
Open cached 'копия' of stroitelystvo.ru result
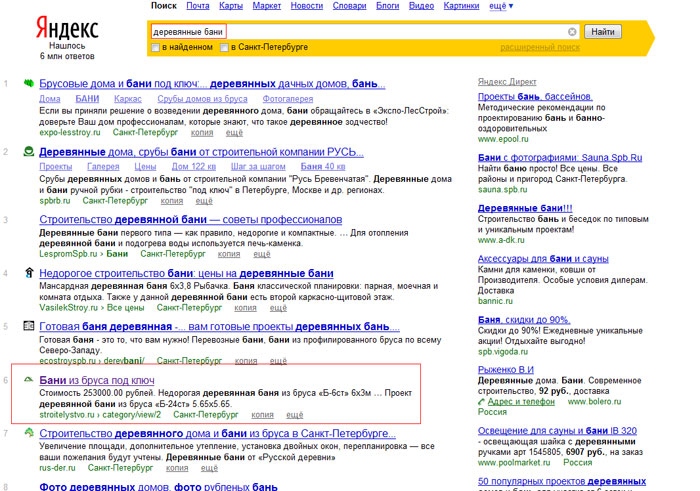coord(262,415)
